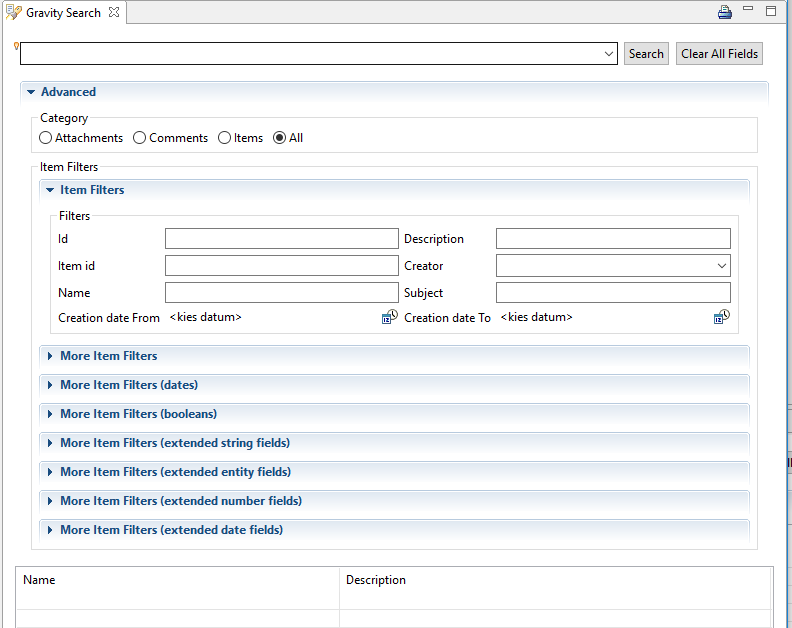Image resolution: width=792 pixels, height=628 pixels.
Task: Collapse the Advanced section
Action: click(31, 92)
